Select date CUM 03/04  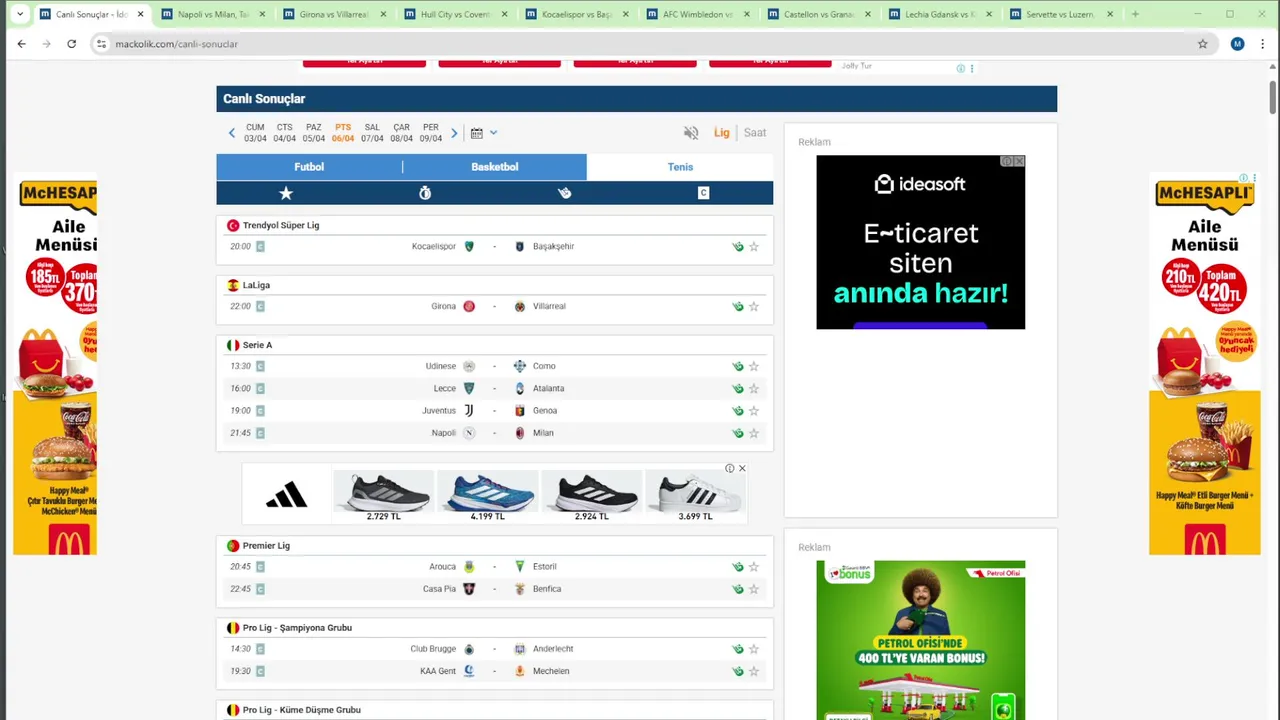[x=255, y=133]
